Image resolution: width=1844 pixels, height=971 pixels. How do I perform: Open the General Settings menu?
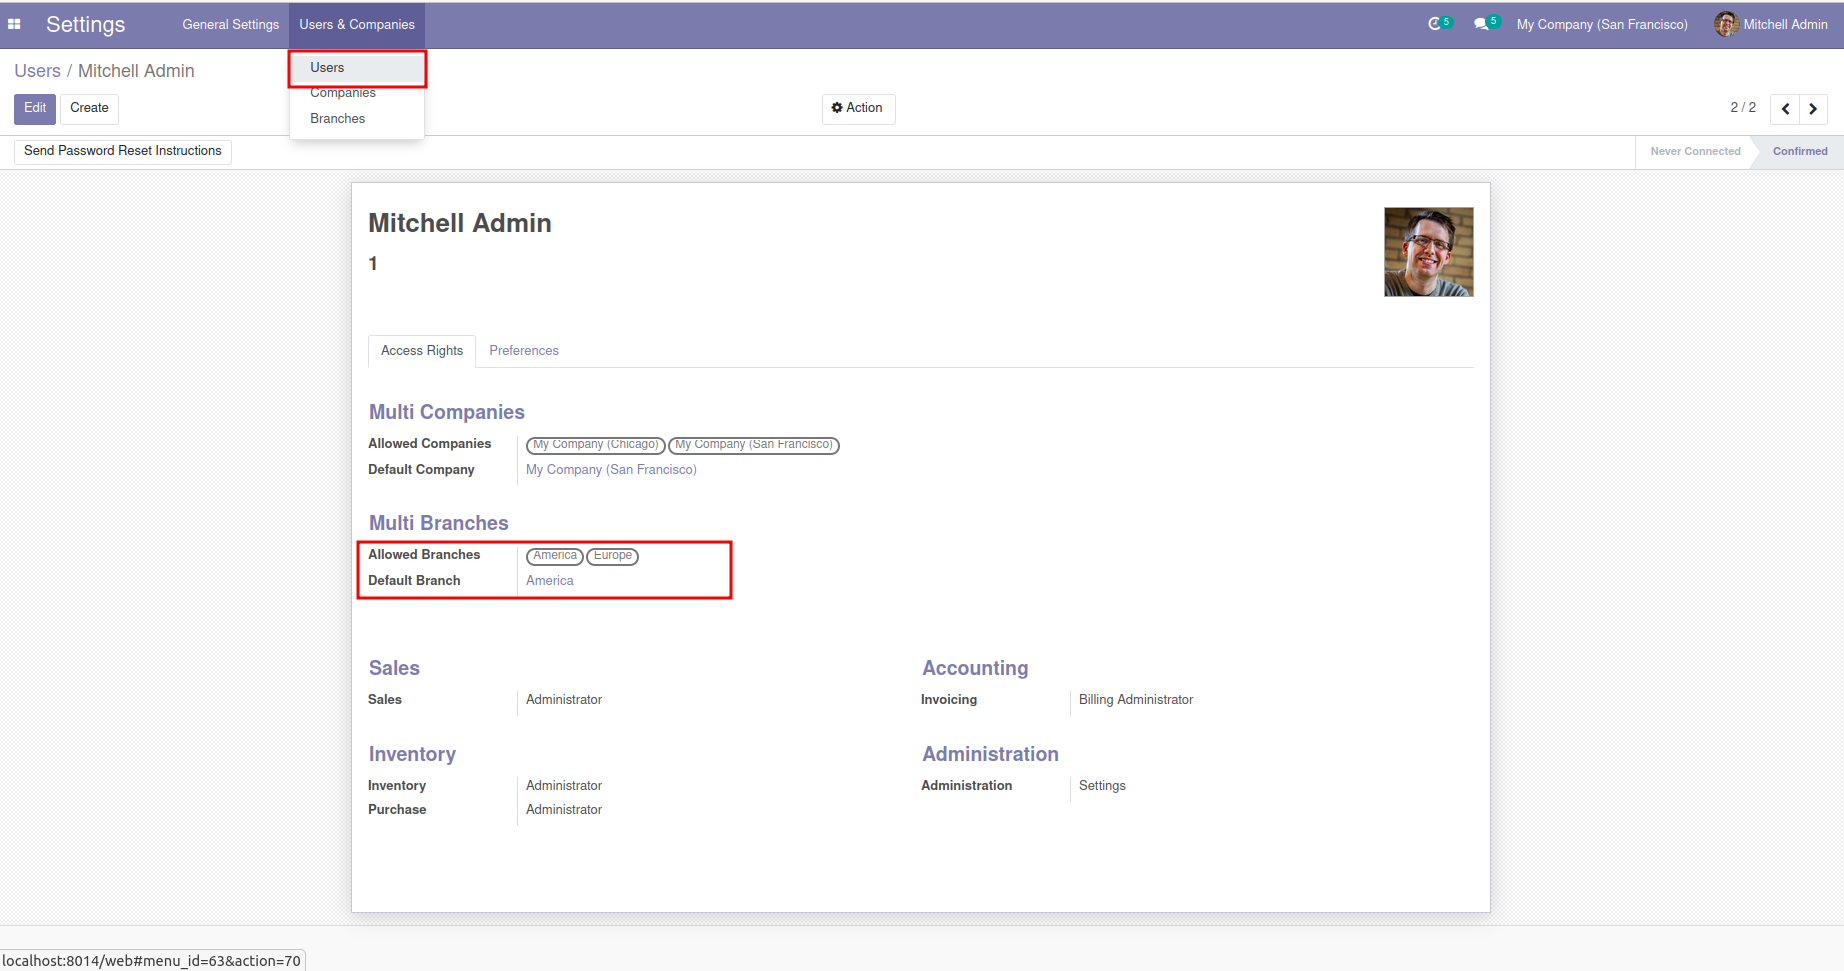pyautogui.click(x=230, y=24)
